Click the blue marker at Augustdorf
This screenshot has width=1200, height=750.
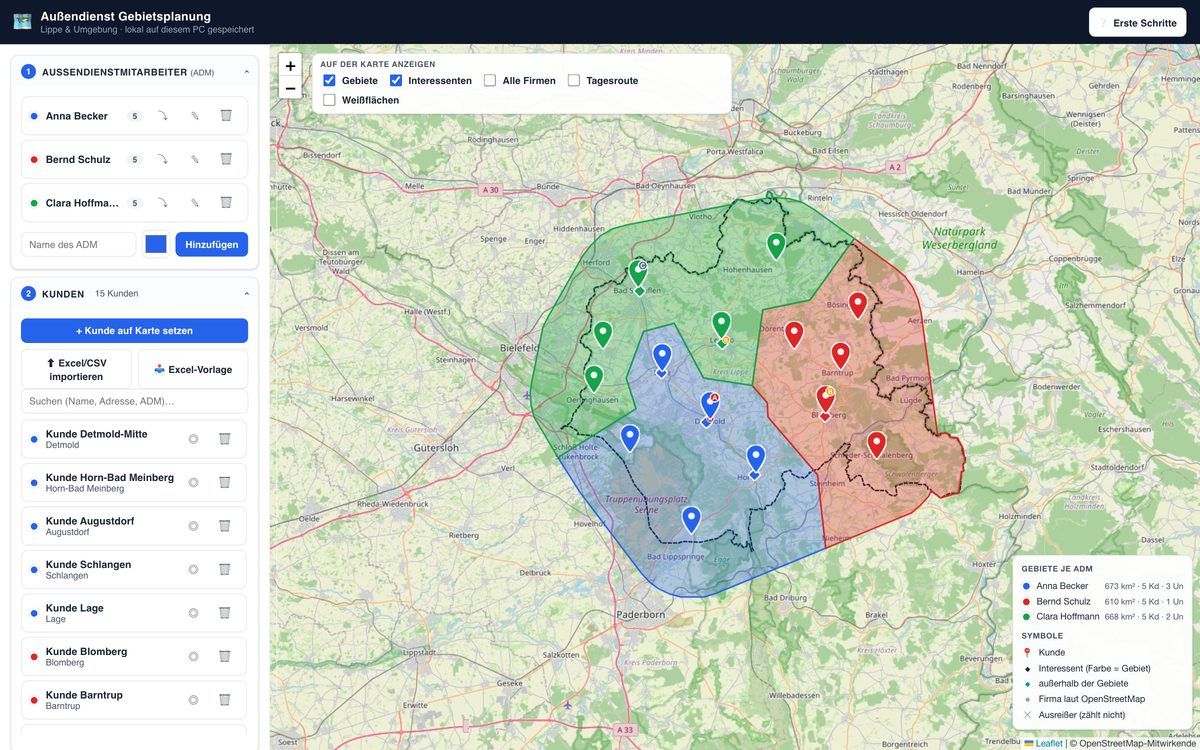click(x=630, y=437)
